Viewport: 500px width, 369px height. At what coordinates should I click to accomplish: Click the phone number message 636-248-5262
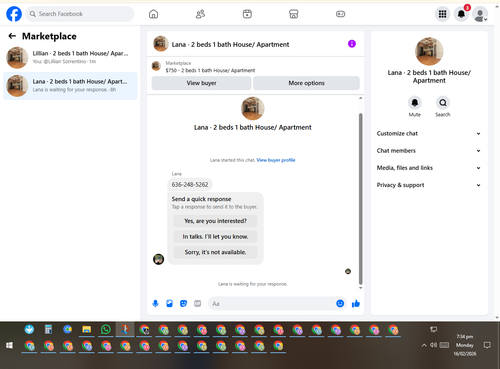coord(190,184)
